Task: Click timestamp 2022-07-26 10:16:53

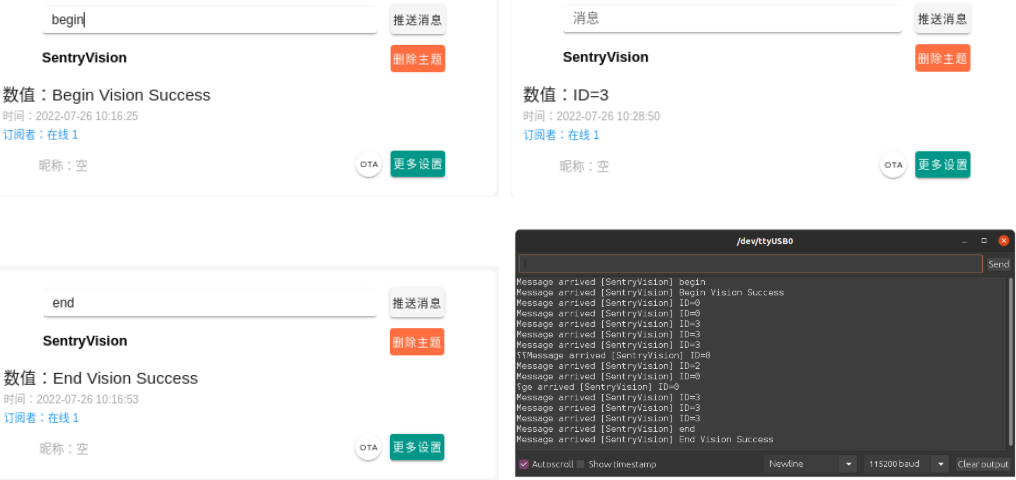Action: click(x=87, y=399)
